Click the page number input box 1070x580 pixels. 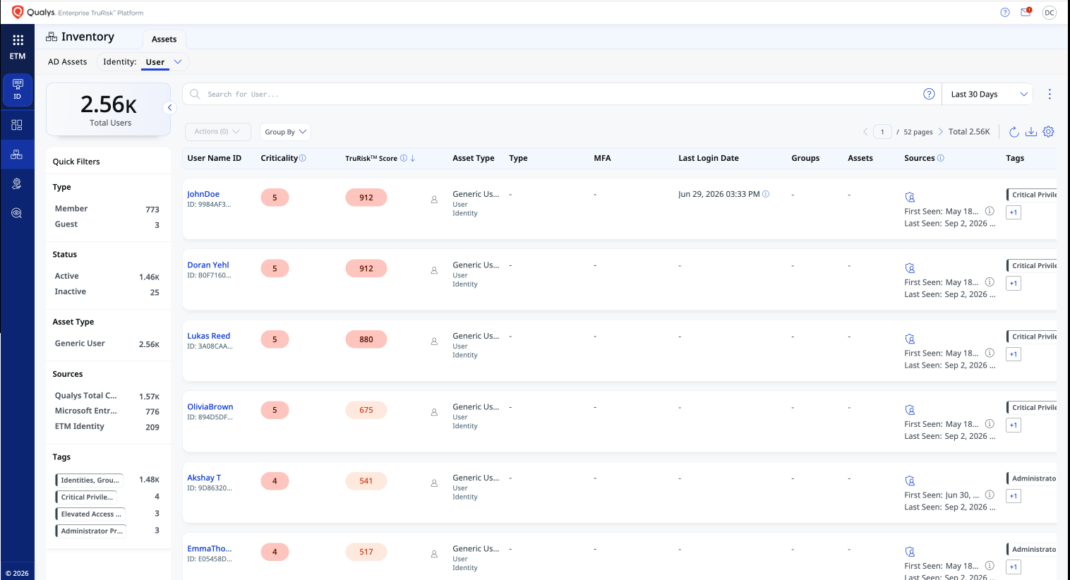[x=882, y=132]
